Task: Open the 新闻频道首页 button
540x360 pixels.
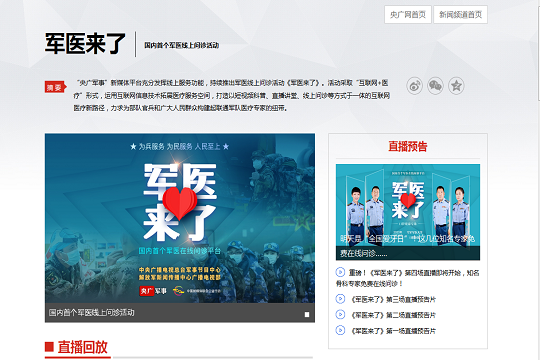Action: [x=460, y=14]
